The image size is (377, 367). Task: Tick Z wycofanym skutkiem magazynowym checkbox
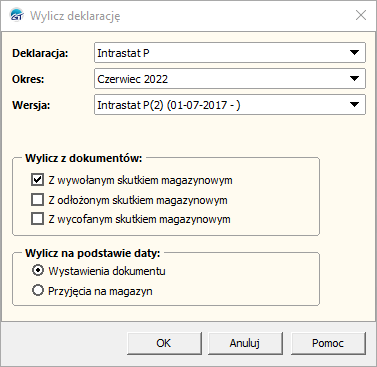pos(37,219)
